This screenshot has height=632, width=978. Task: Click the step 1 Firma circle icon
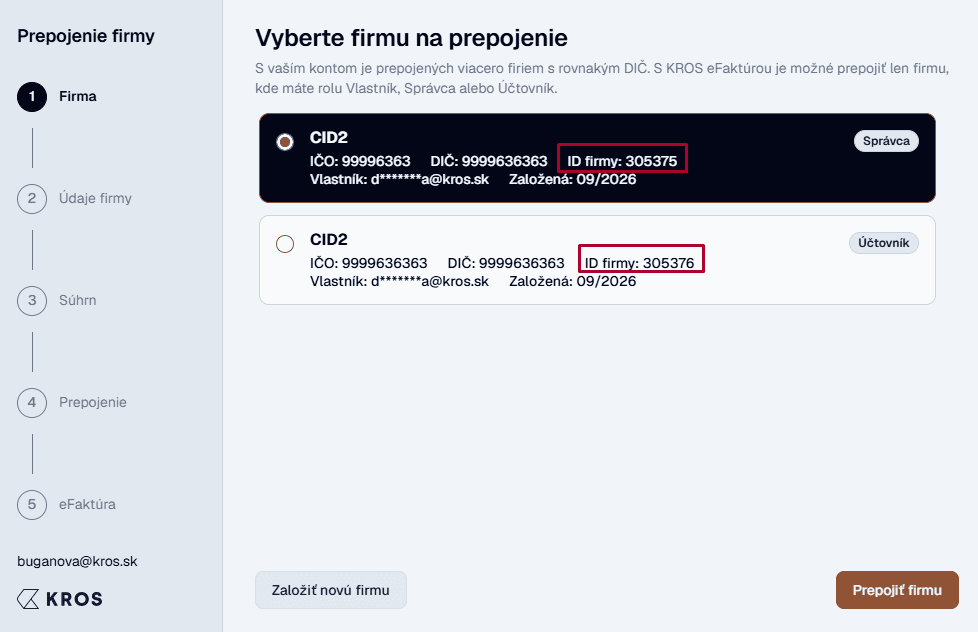32,97
